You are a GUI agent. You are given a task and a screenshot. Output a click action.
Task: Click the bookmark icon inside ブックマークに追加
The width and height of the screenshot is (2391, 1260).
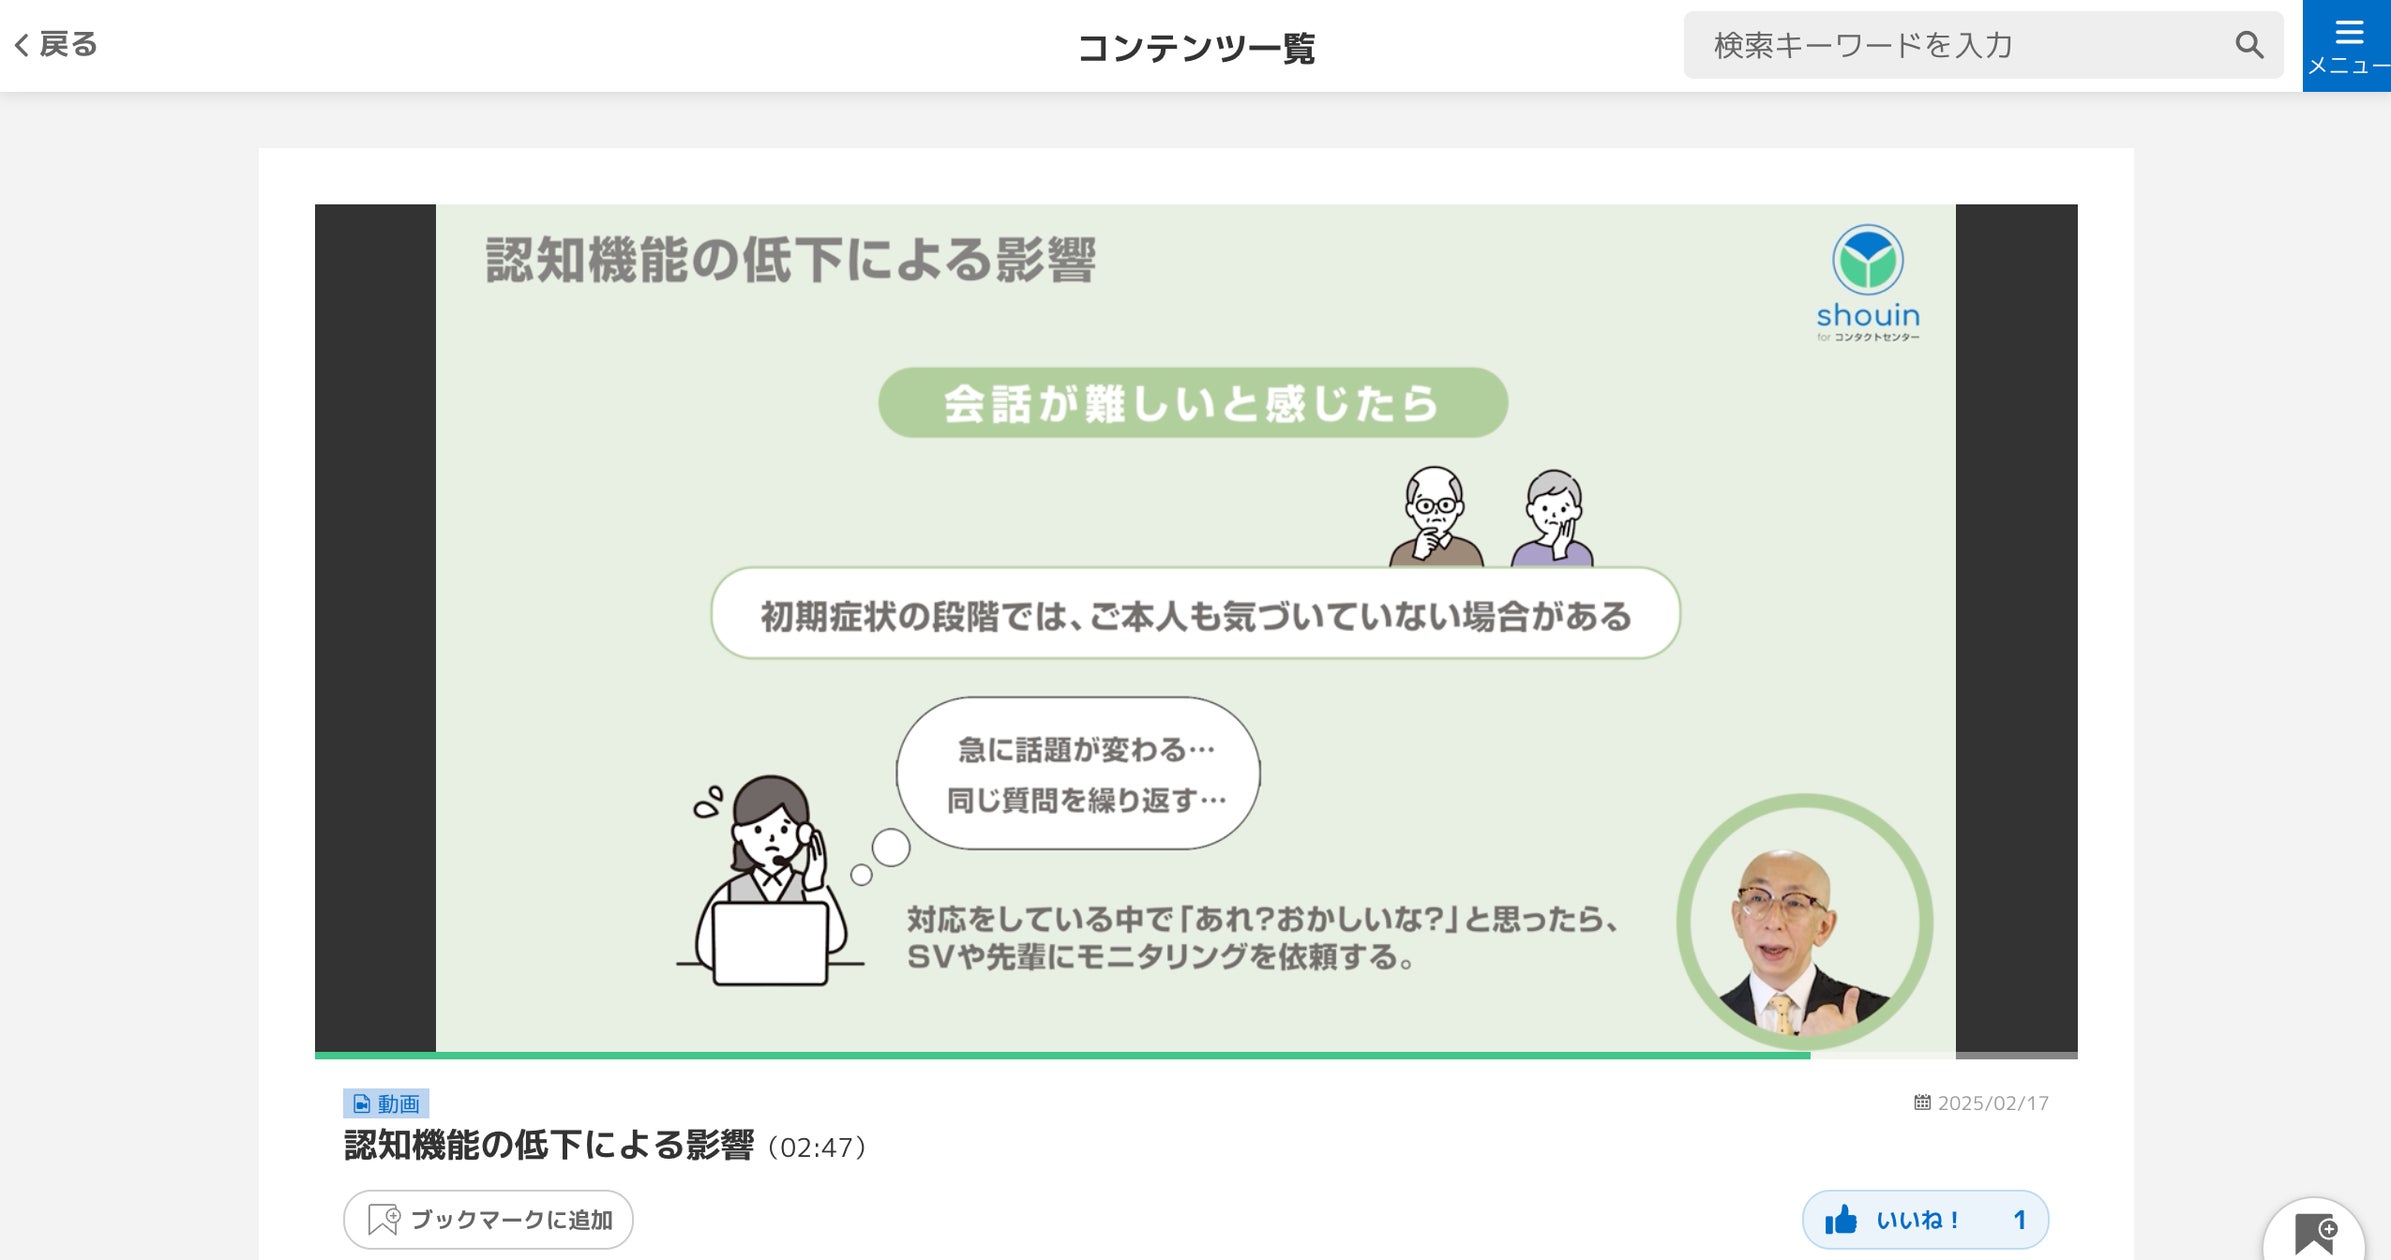(x=383, y=1220)
